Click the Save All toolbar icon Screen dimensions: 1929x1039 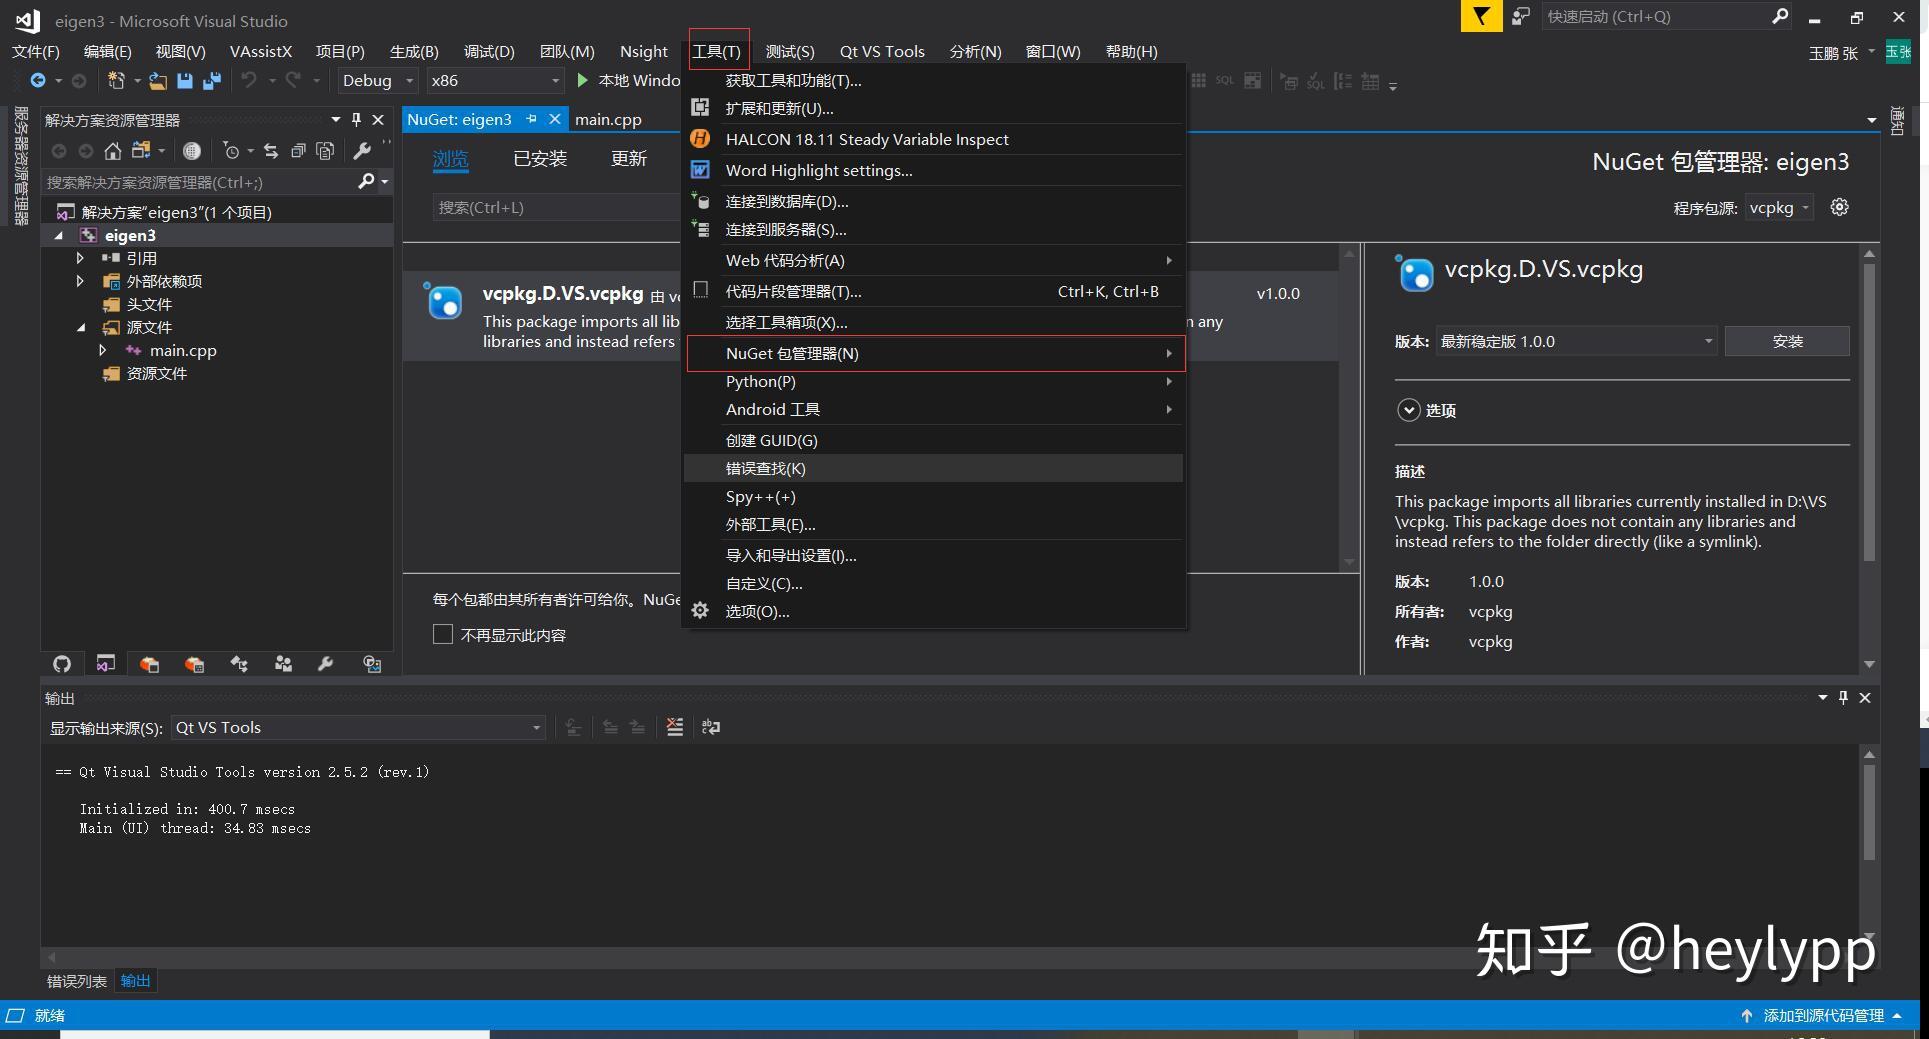click(211, 81)
